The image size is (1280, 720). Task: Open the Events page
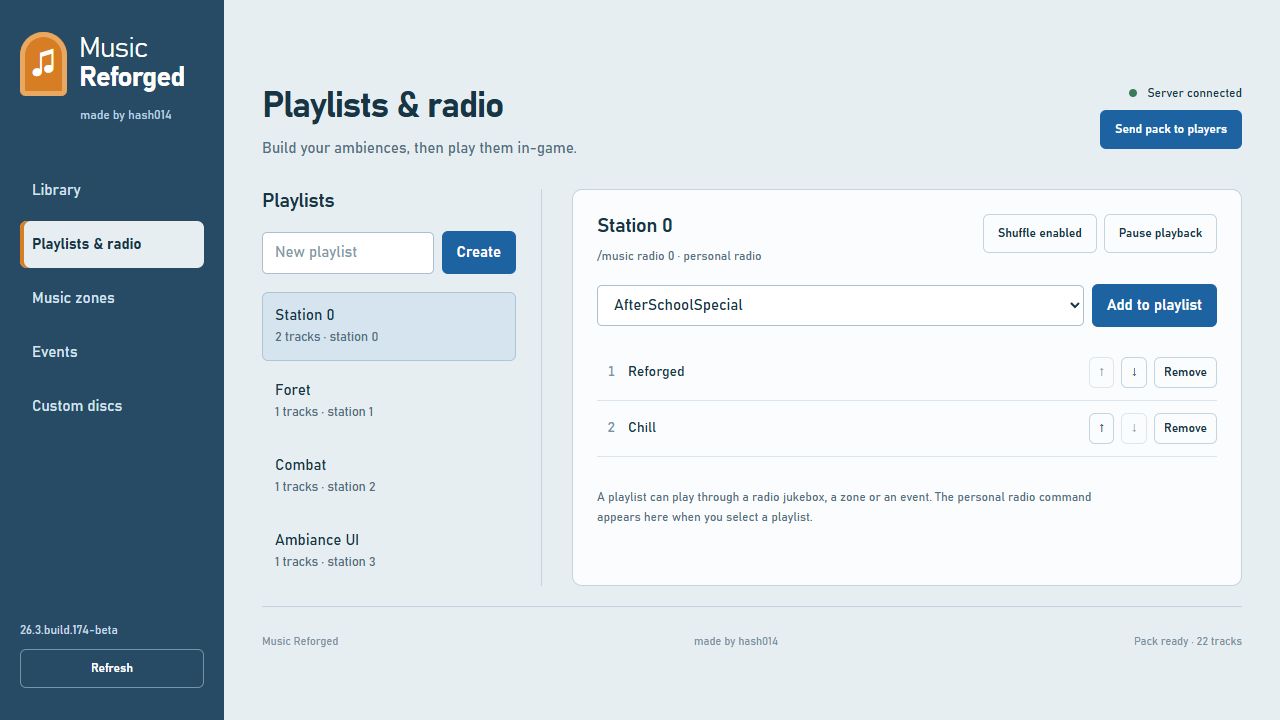(x=112, y=352)
